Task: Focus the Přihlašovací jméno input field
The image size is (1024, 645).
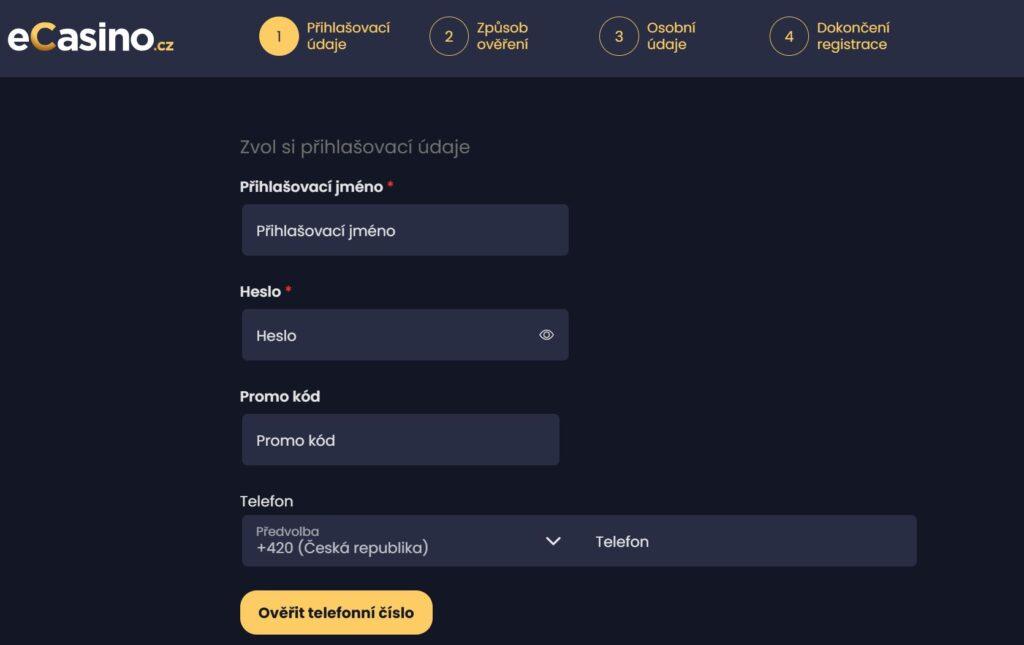Action: (405, 230)
